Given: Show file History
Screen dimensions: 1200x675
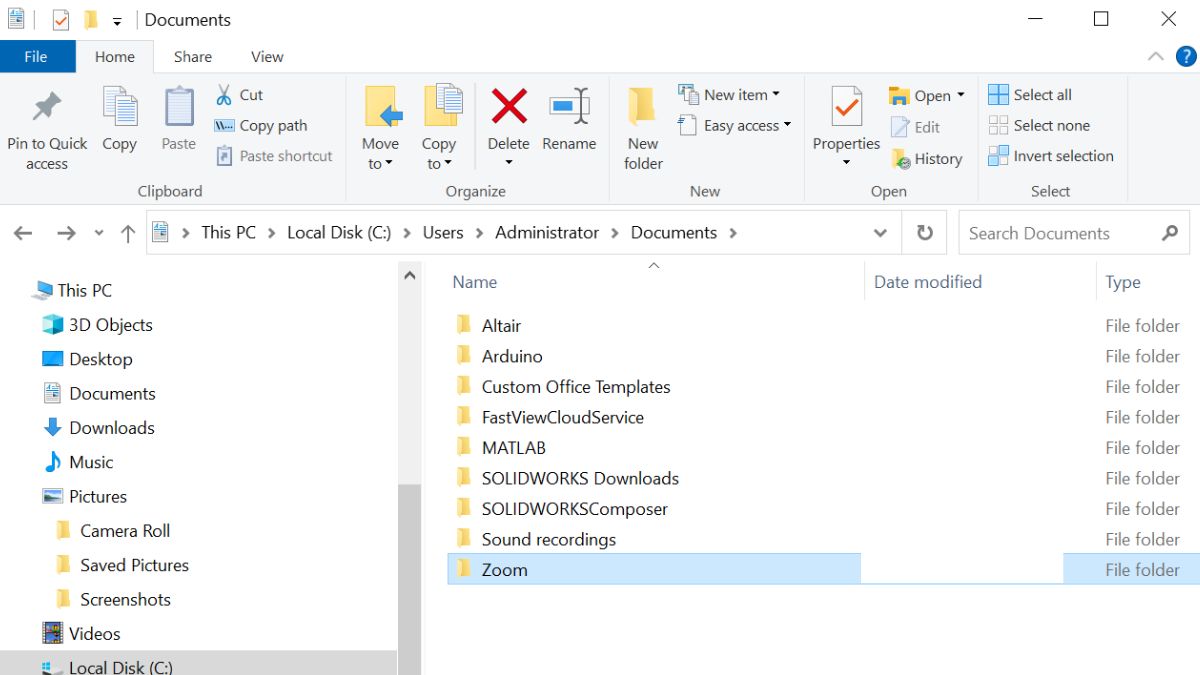Looking at the screenshot, I should pos(926,158).
